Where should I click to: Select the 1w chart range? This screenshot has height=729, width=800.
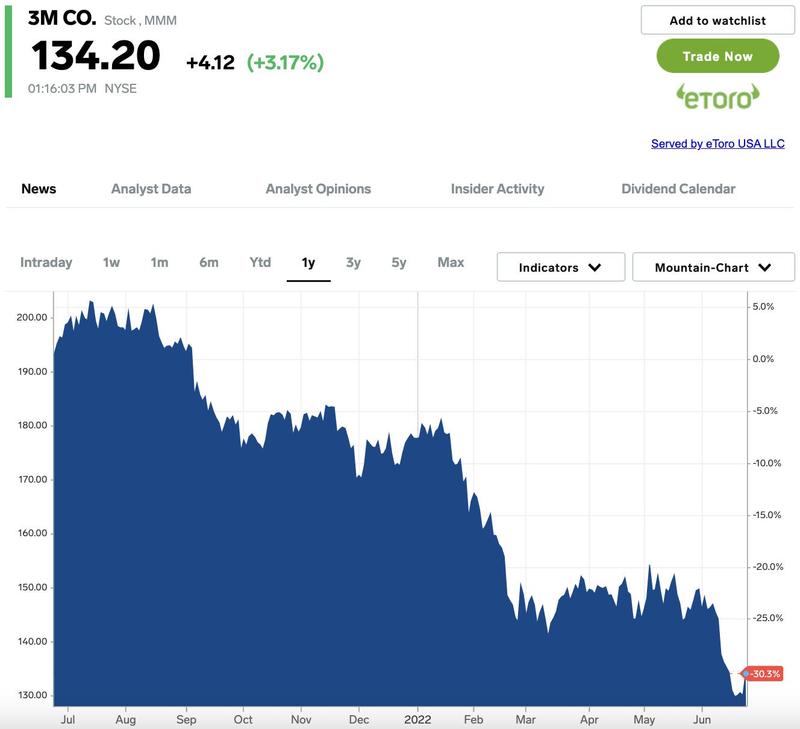[x=111, y=262]
